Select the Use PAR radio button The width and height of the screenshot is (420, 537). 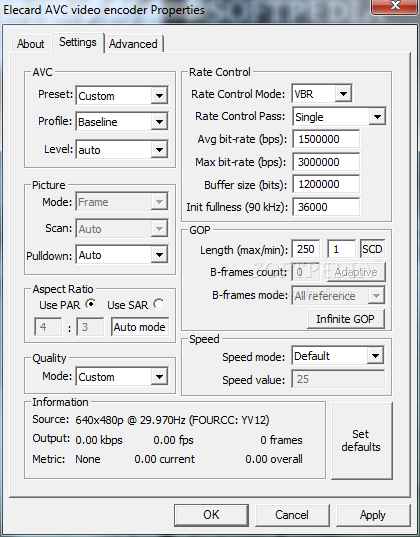point(90,304)
